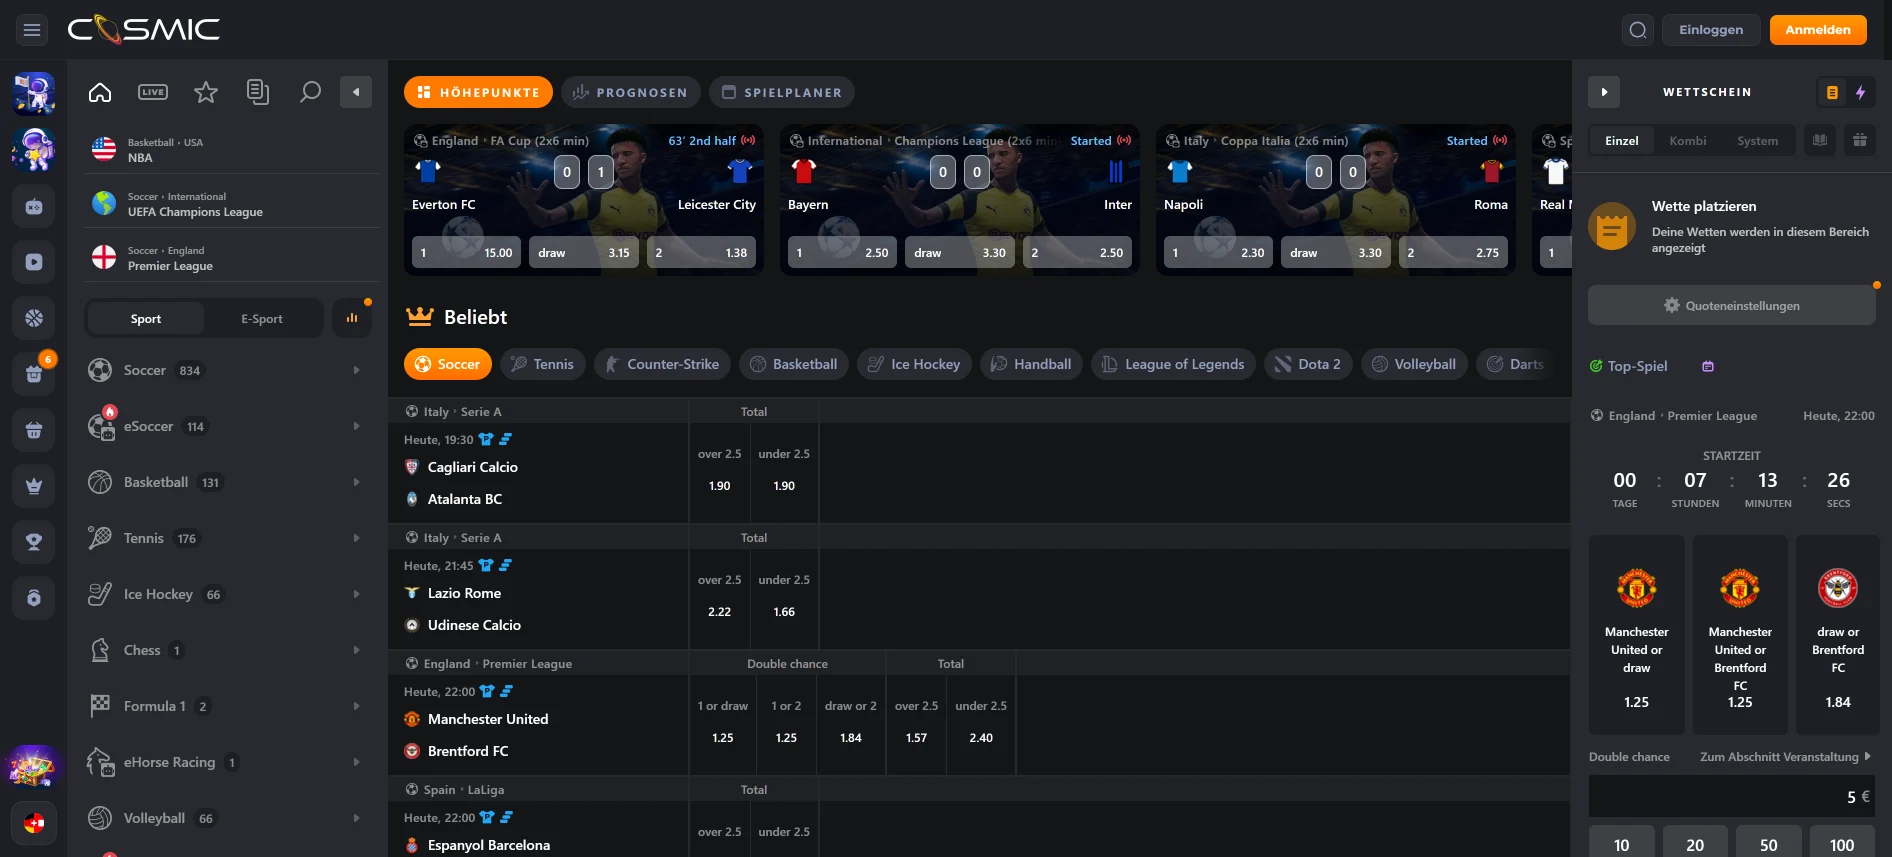Click the Cosmic logo
1892x857 pixels.
[144, 30]
